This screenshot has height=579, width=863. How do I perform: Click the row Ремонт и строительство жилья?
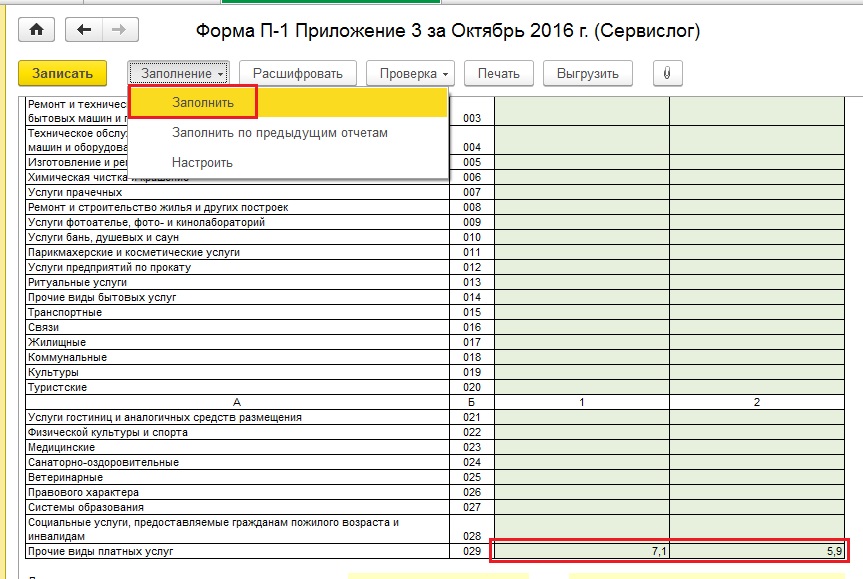tap(237, 207)
